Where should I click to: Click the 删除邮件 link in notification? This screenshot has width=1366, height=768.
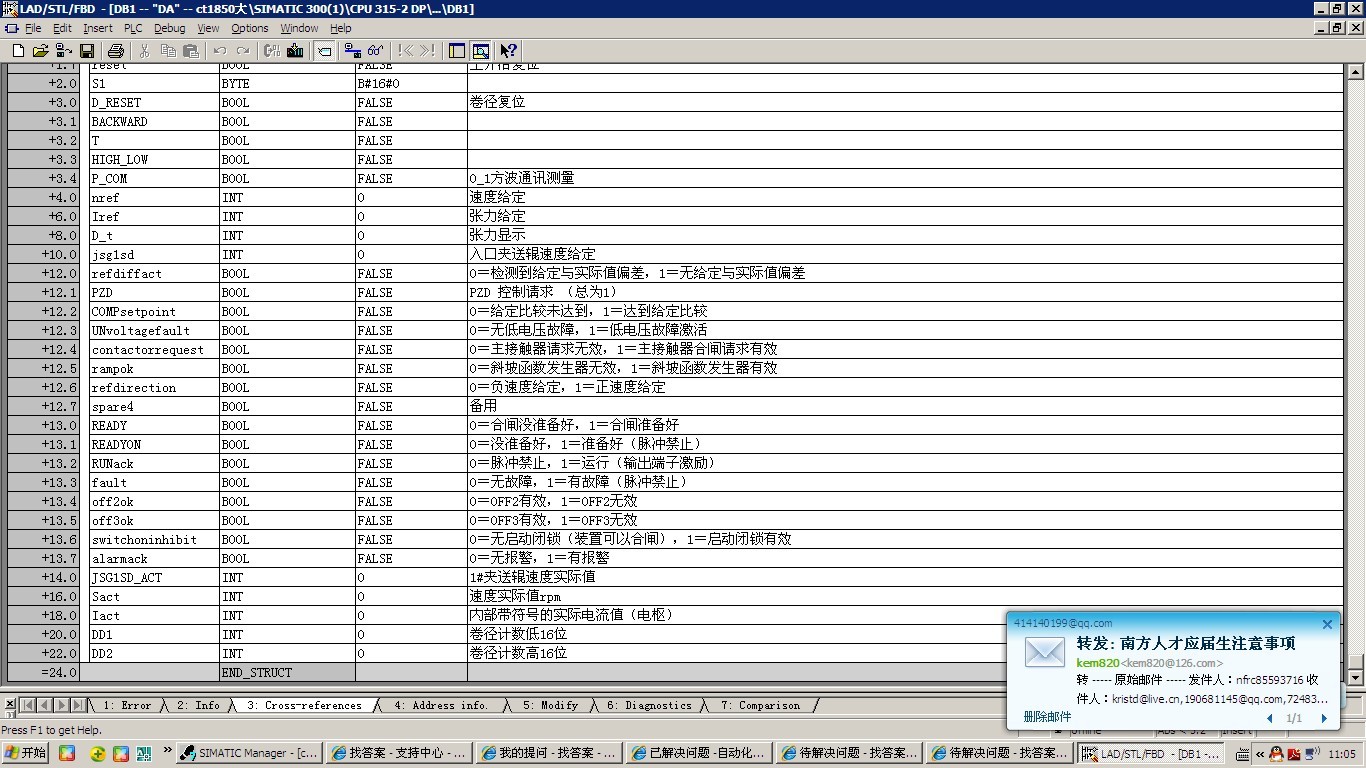tap(1047, 717)
